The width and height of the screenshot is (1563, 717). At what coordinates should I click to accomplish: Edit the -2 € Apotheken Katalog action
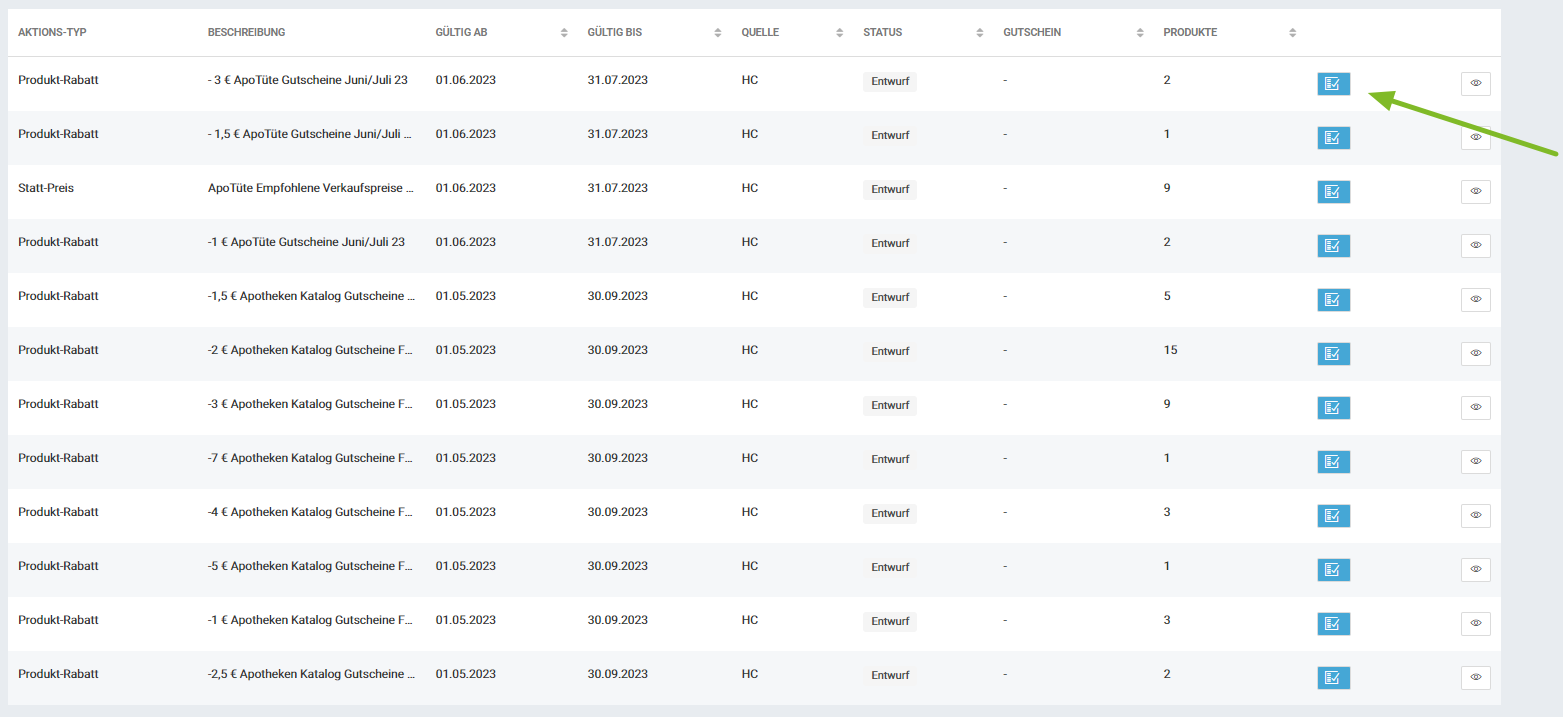[1333, 354]
